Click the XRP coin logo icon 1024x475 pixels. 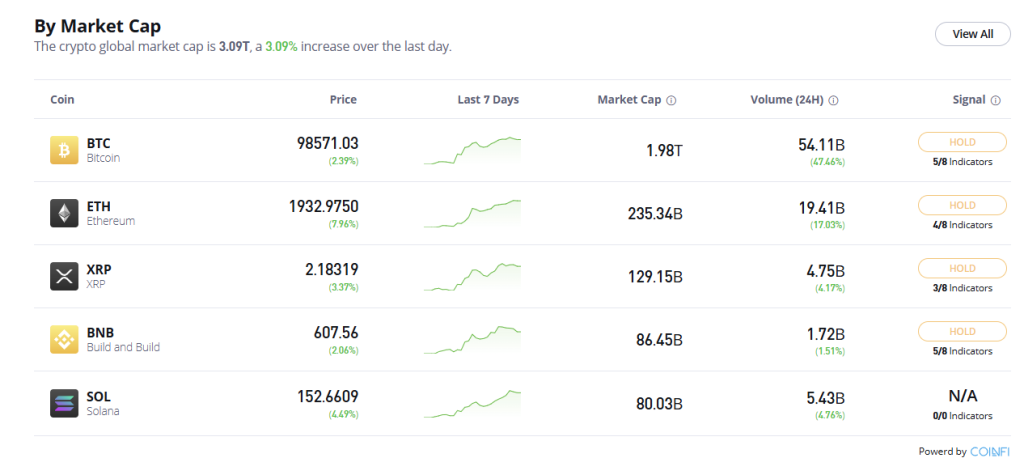click(x=64, y=276)
